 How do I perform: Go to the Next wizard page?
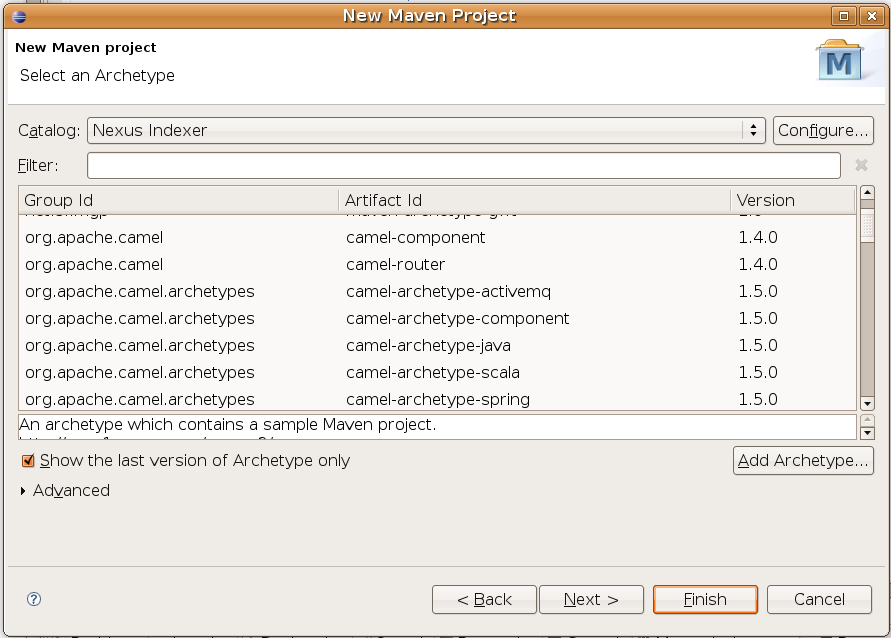point(591,599)
